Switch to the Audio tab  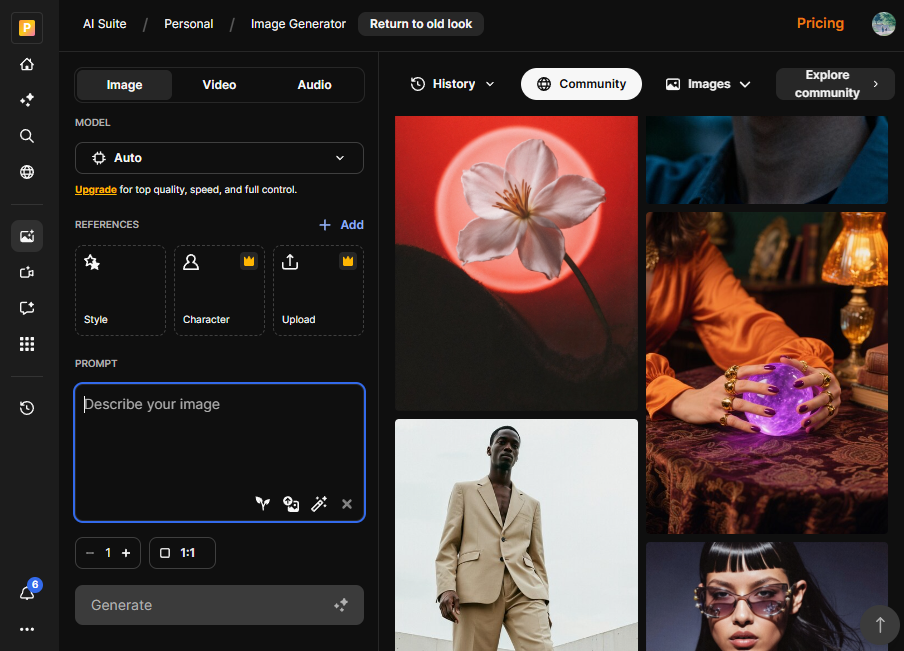tap(314, 85)
